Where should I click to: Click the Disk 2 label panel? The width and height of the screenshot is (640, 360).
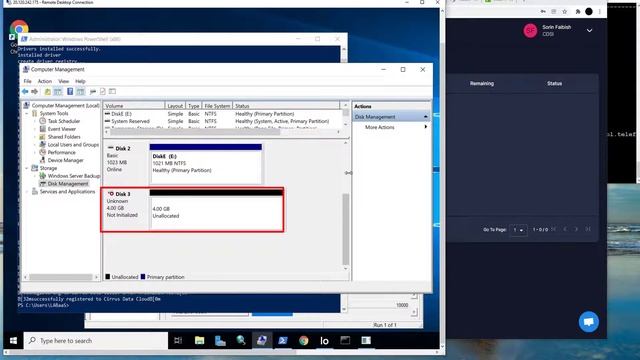coord(126,163)
